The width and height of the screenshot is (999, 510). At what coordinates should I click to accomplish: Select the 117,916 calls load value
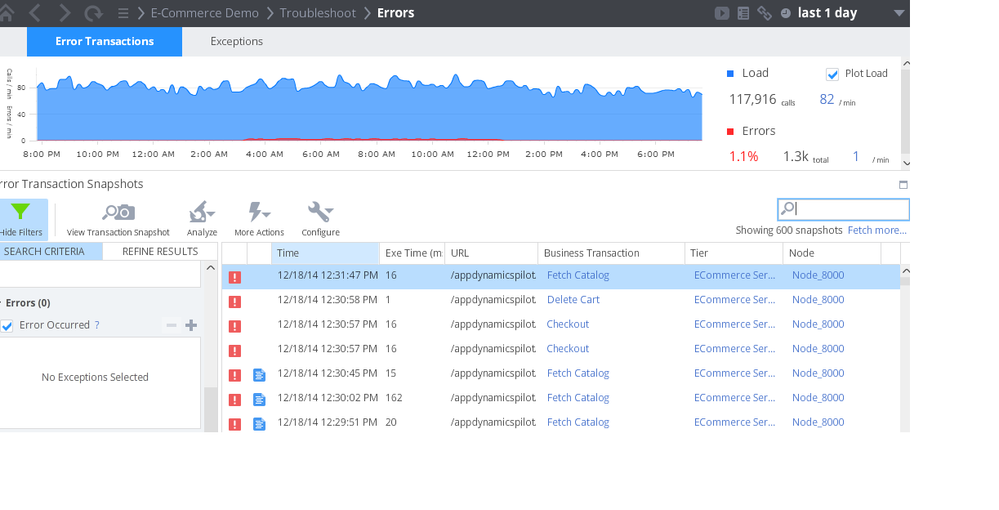coord(752,99)
